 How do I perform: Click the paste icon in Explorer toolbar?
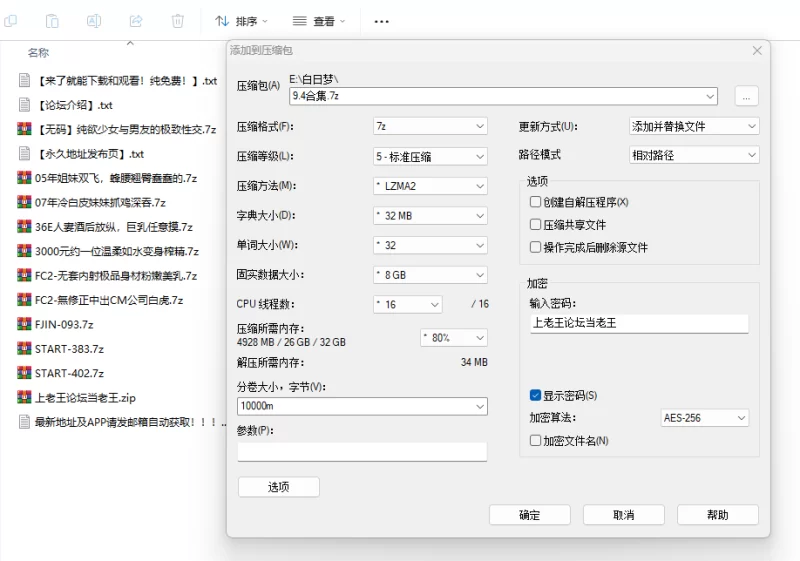point(52,21)
